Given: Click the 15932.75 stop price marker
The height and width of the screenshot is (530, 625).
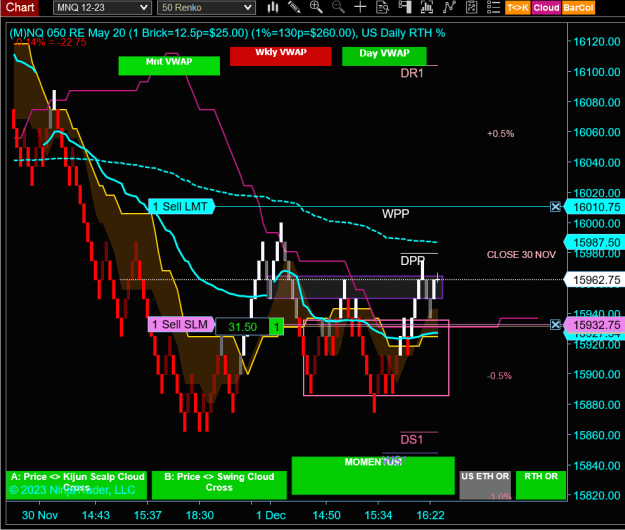Looking at the screenshot, I should point(594,325).
